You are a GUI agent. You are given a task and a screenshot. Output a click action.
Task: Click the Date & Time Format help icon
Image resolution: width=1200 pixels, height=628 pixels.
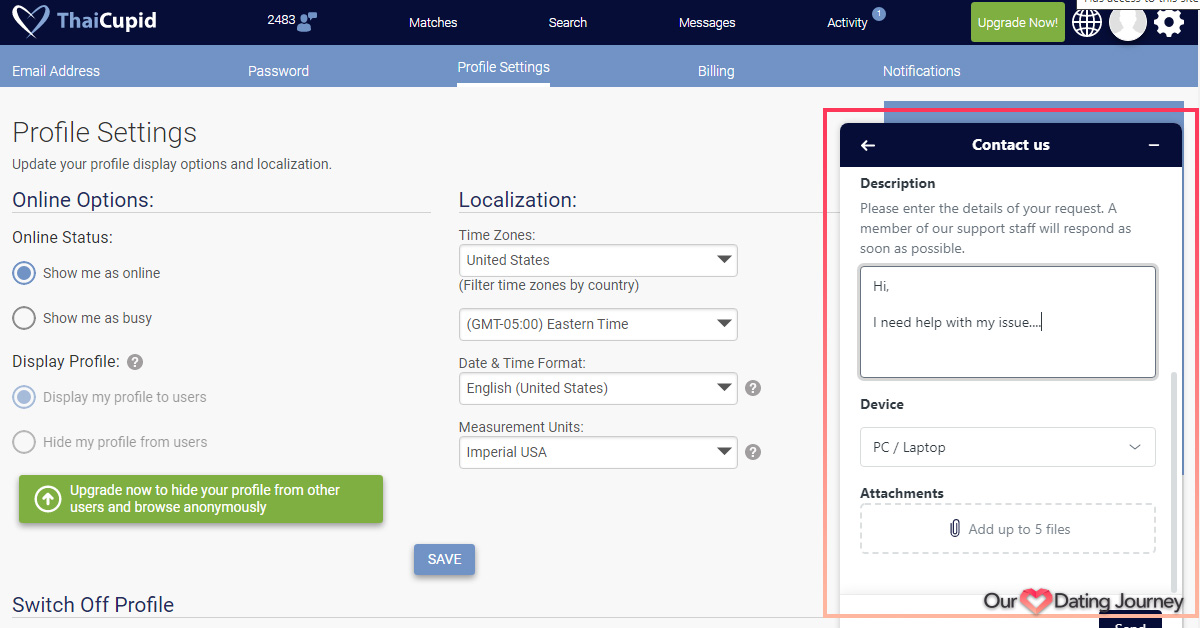753,388
